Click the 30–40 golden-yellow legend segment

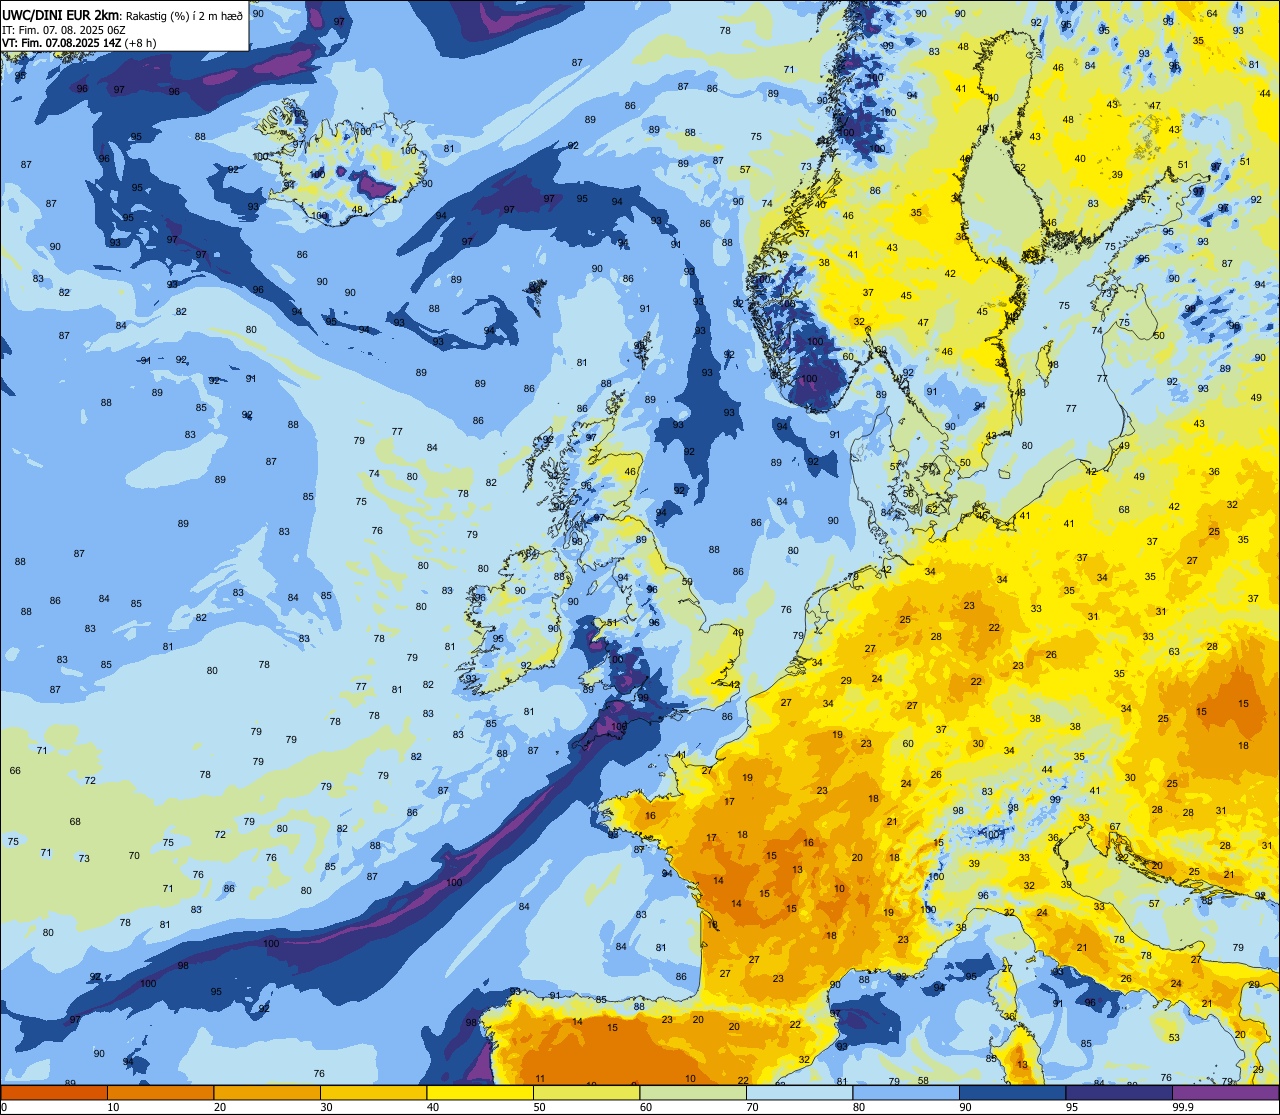373,1092
